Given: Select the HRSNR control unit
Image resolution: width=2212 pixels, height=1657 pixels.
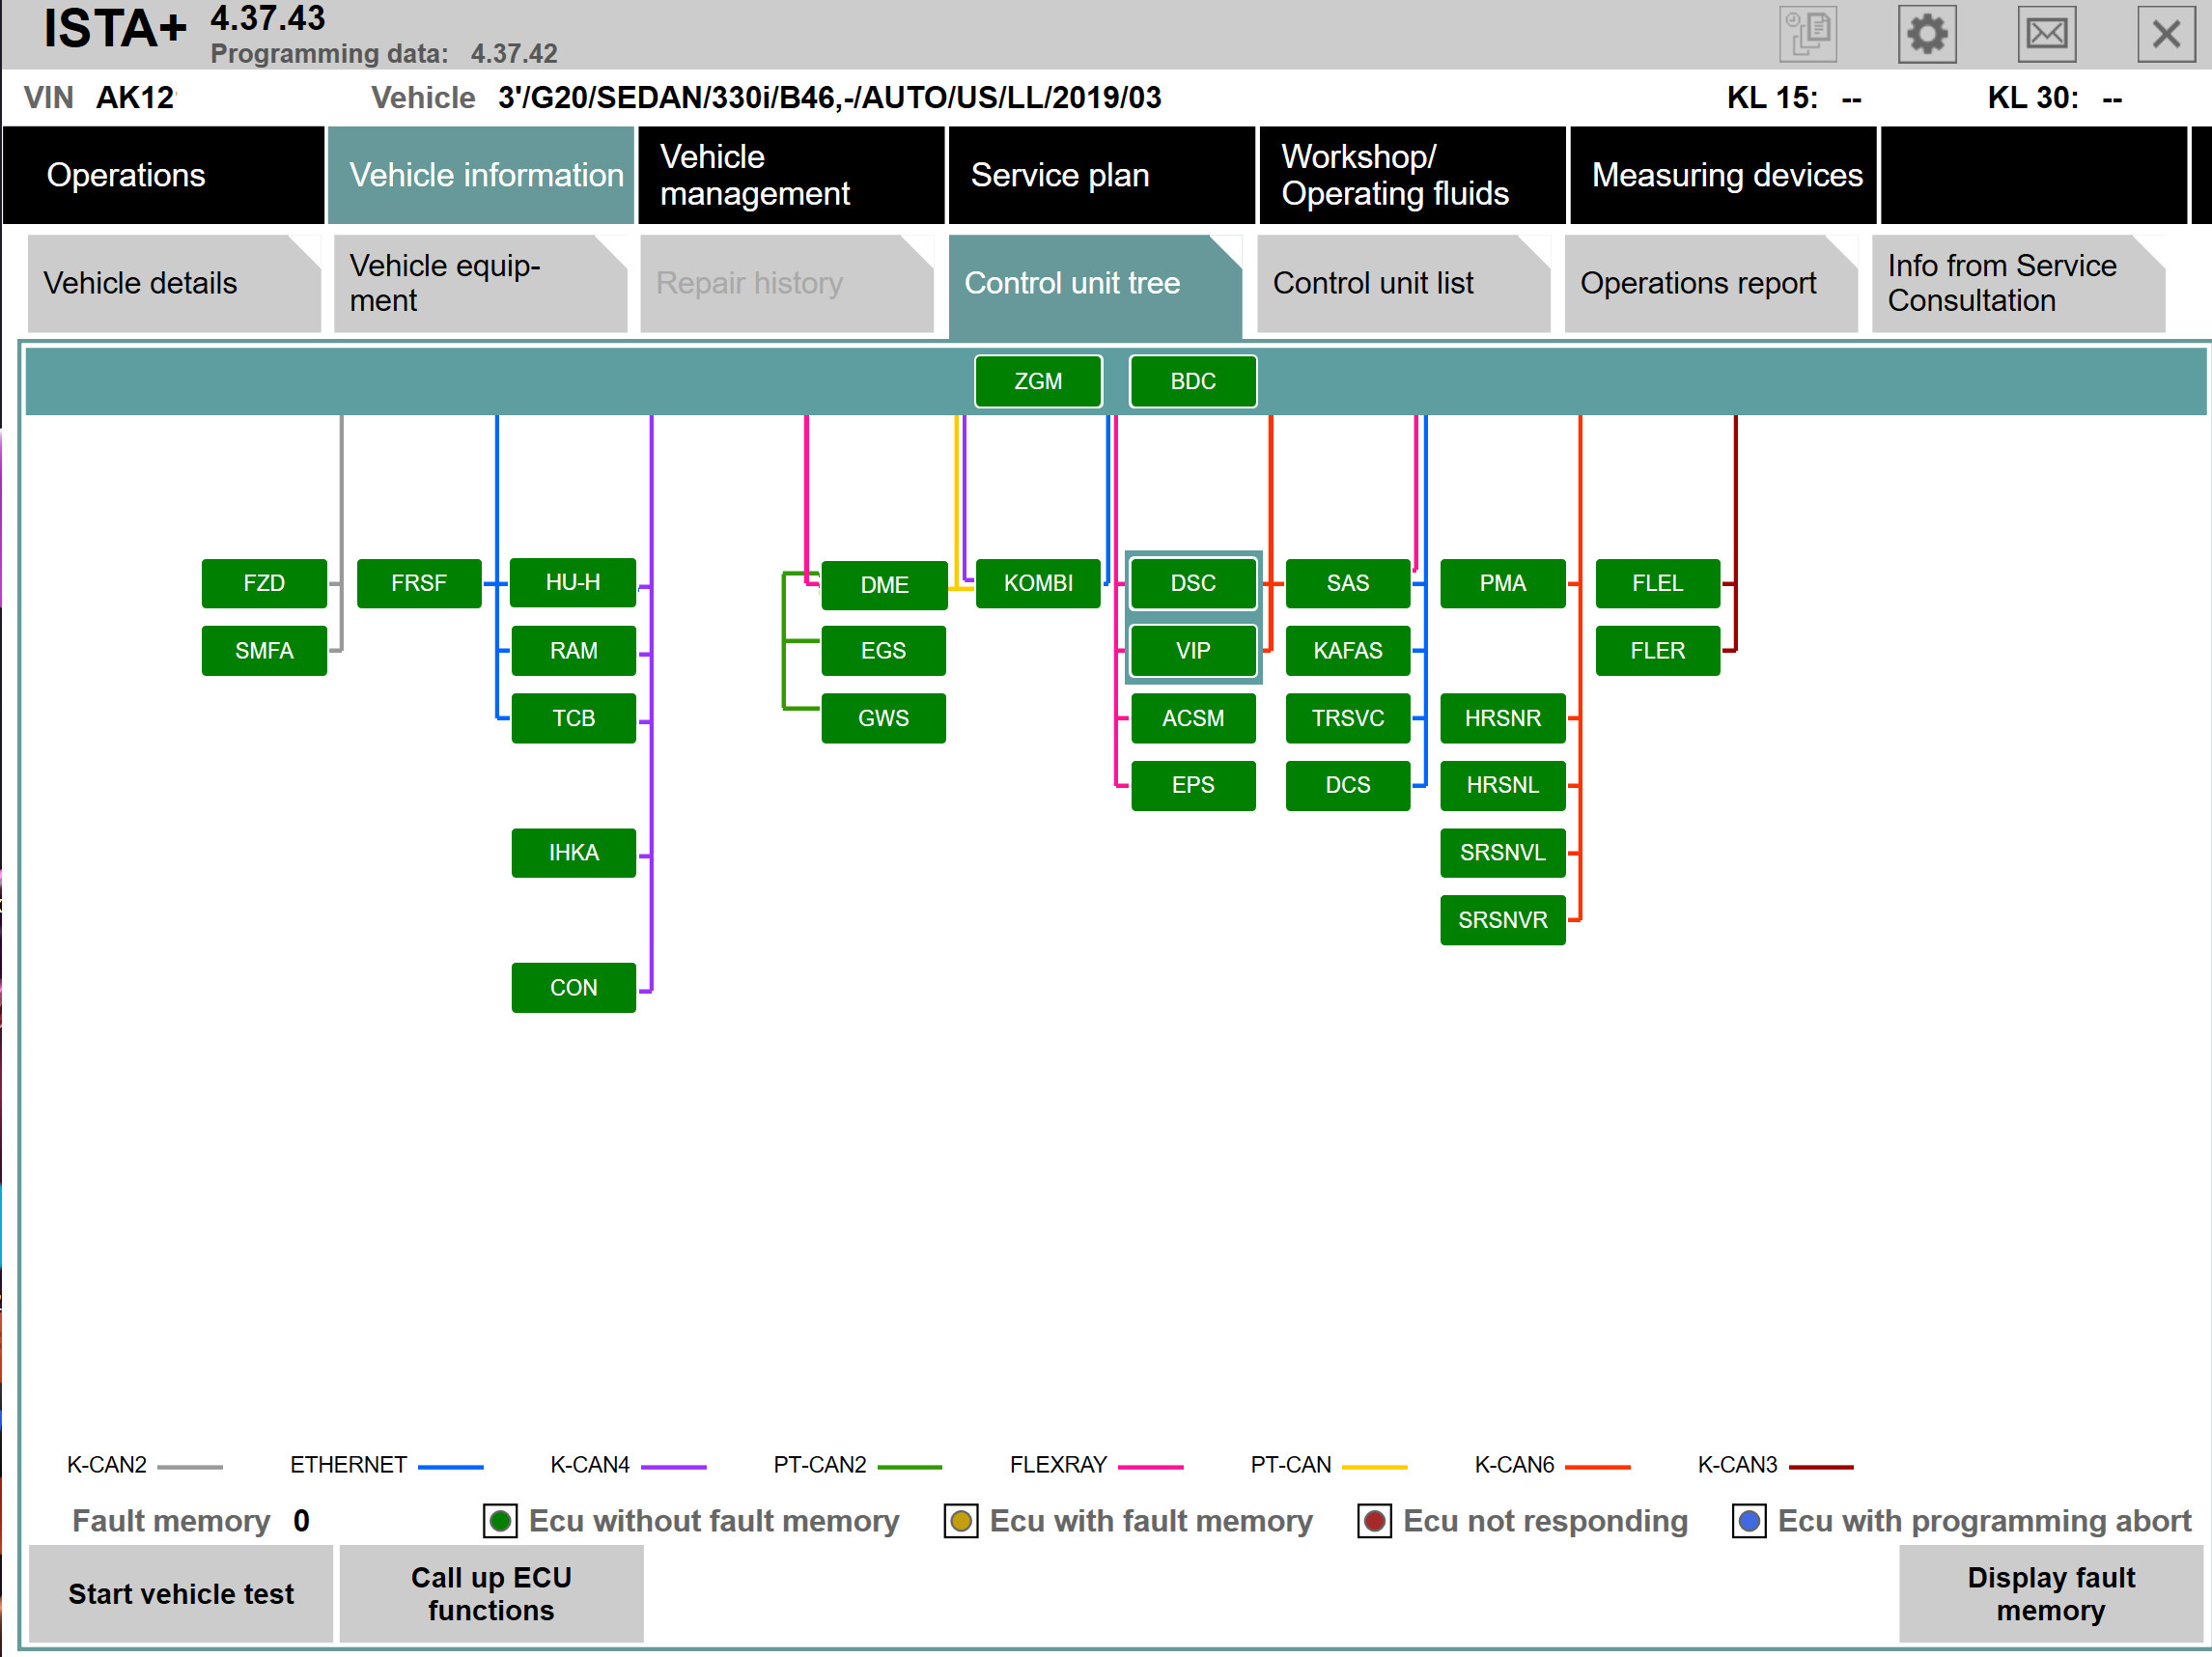Looking at the screenshot, I should click(x=1503, y=718).
